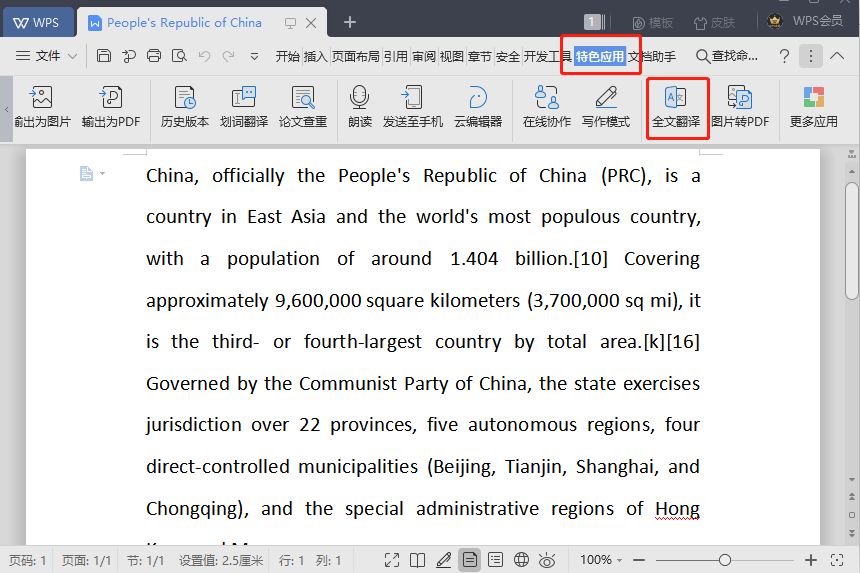Click the 模板 template icon in title bar
This screenshot has width=860, height=573.
[638, 23]
